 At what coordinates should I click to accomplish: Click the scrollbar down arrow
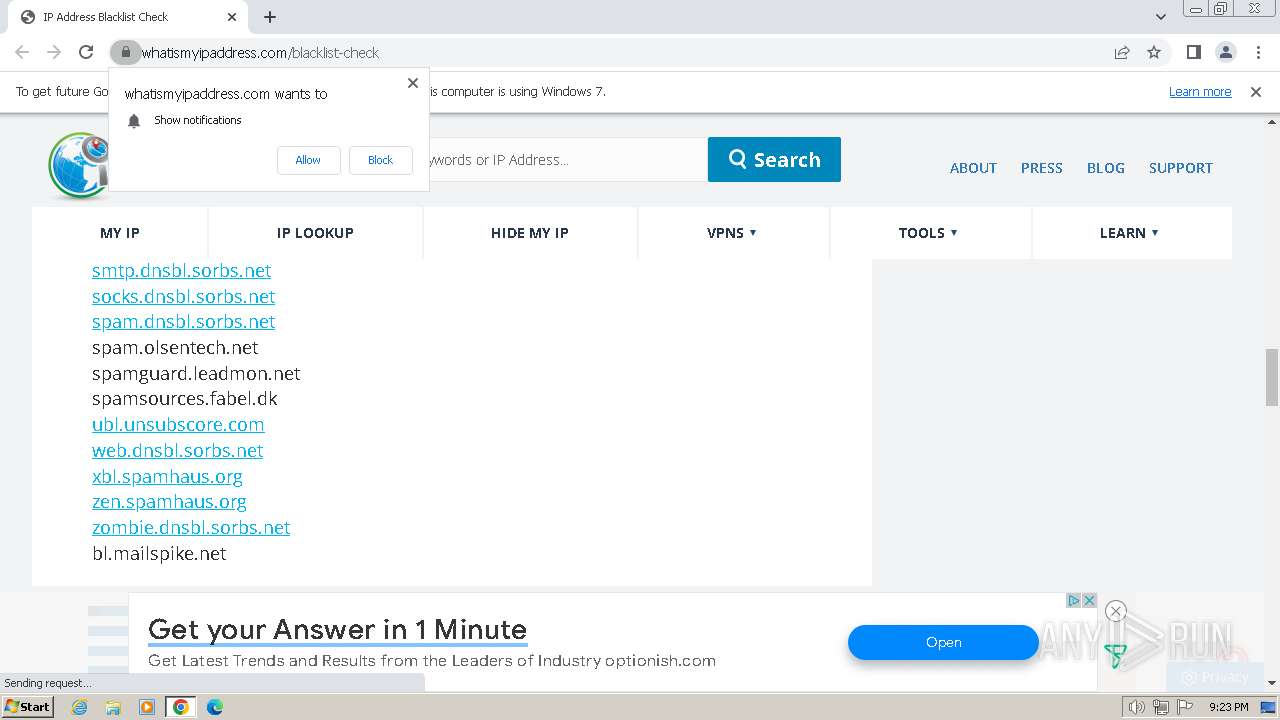click(x=1271, y=683)
